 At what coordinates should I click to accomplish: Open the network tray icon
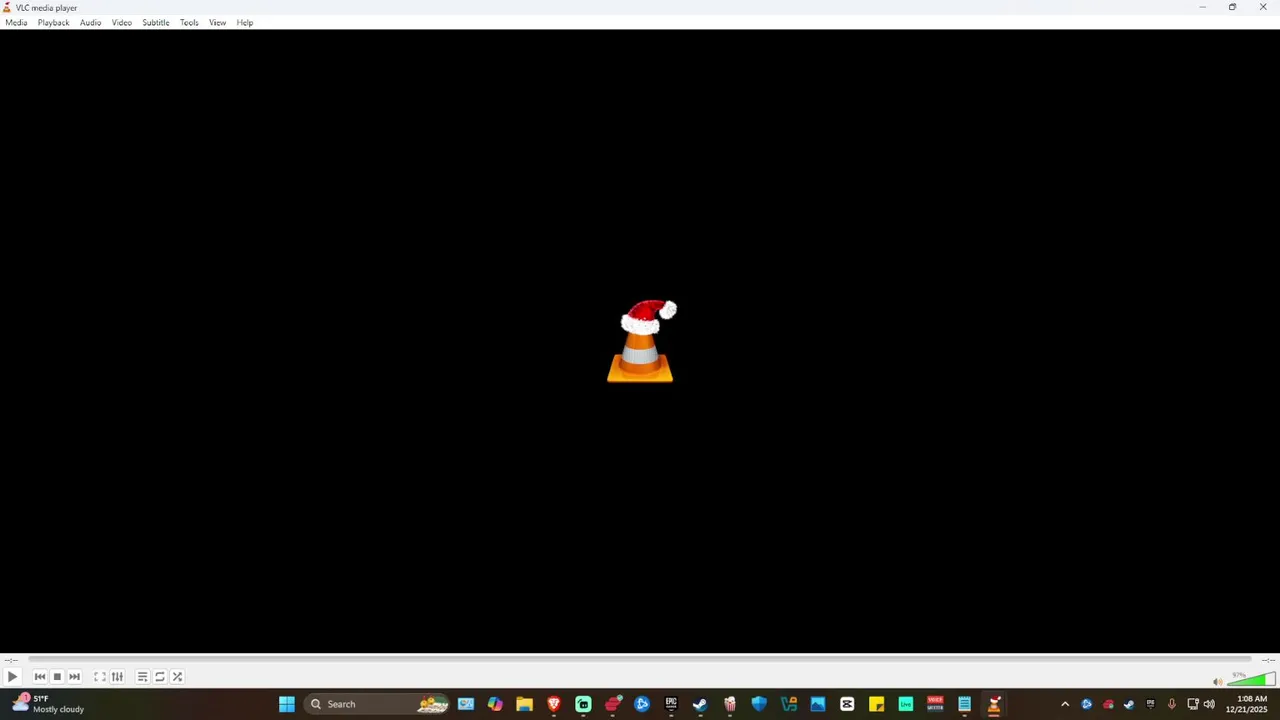(1192, 704)
